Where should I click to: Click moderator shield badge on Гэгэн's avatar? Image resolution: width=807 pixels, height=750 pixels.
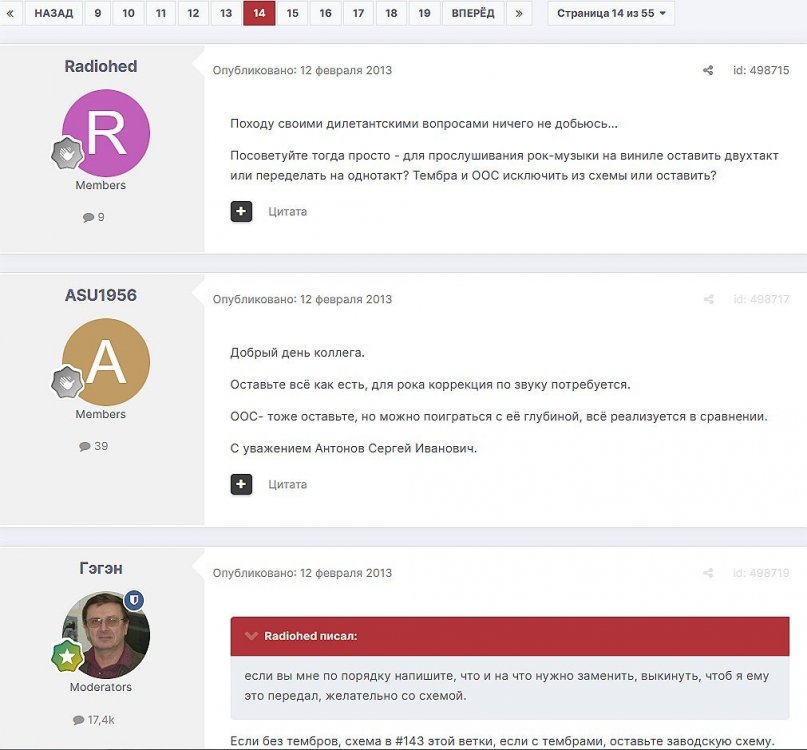click(x=134, y=600)
